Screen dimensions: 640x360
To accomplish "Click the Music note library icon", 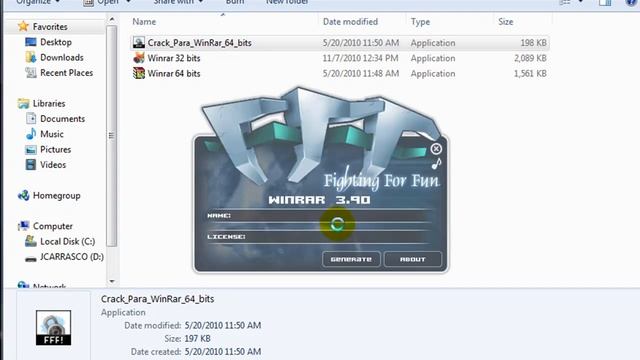I will [31, 134].
